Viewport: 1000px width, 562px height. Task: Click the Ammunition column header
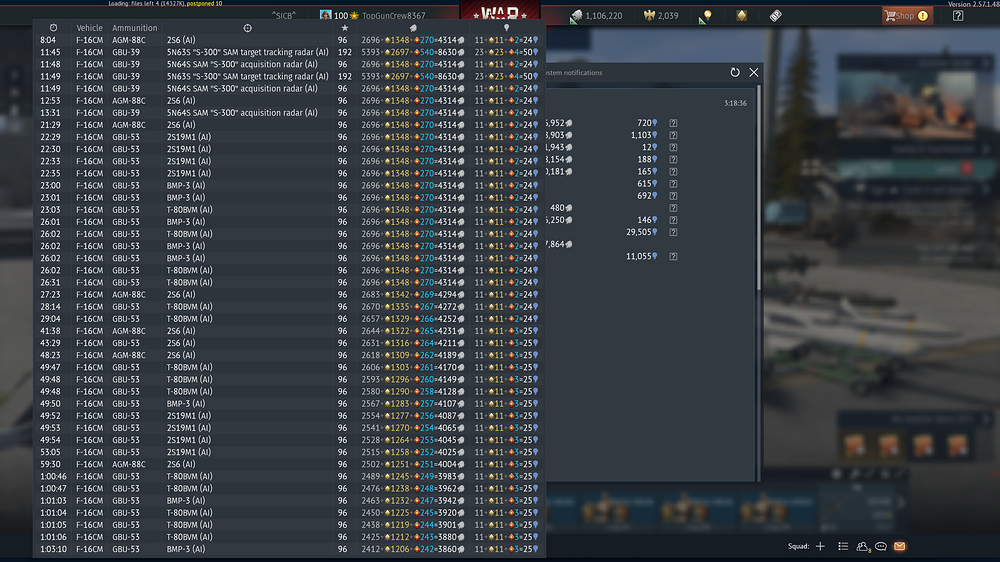135,28
